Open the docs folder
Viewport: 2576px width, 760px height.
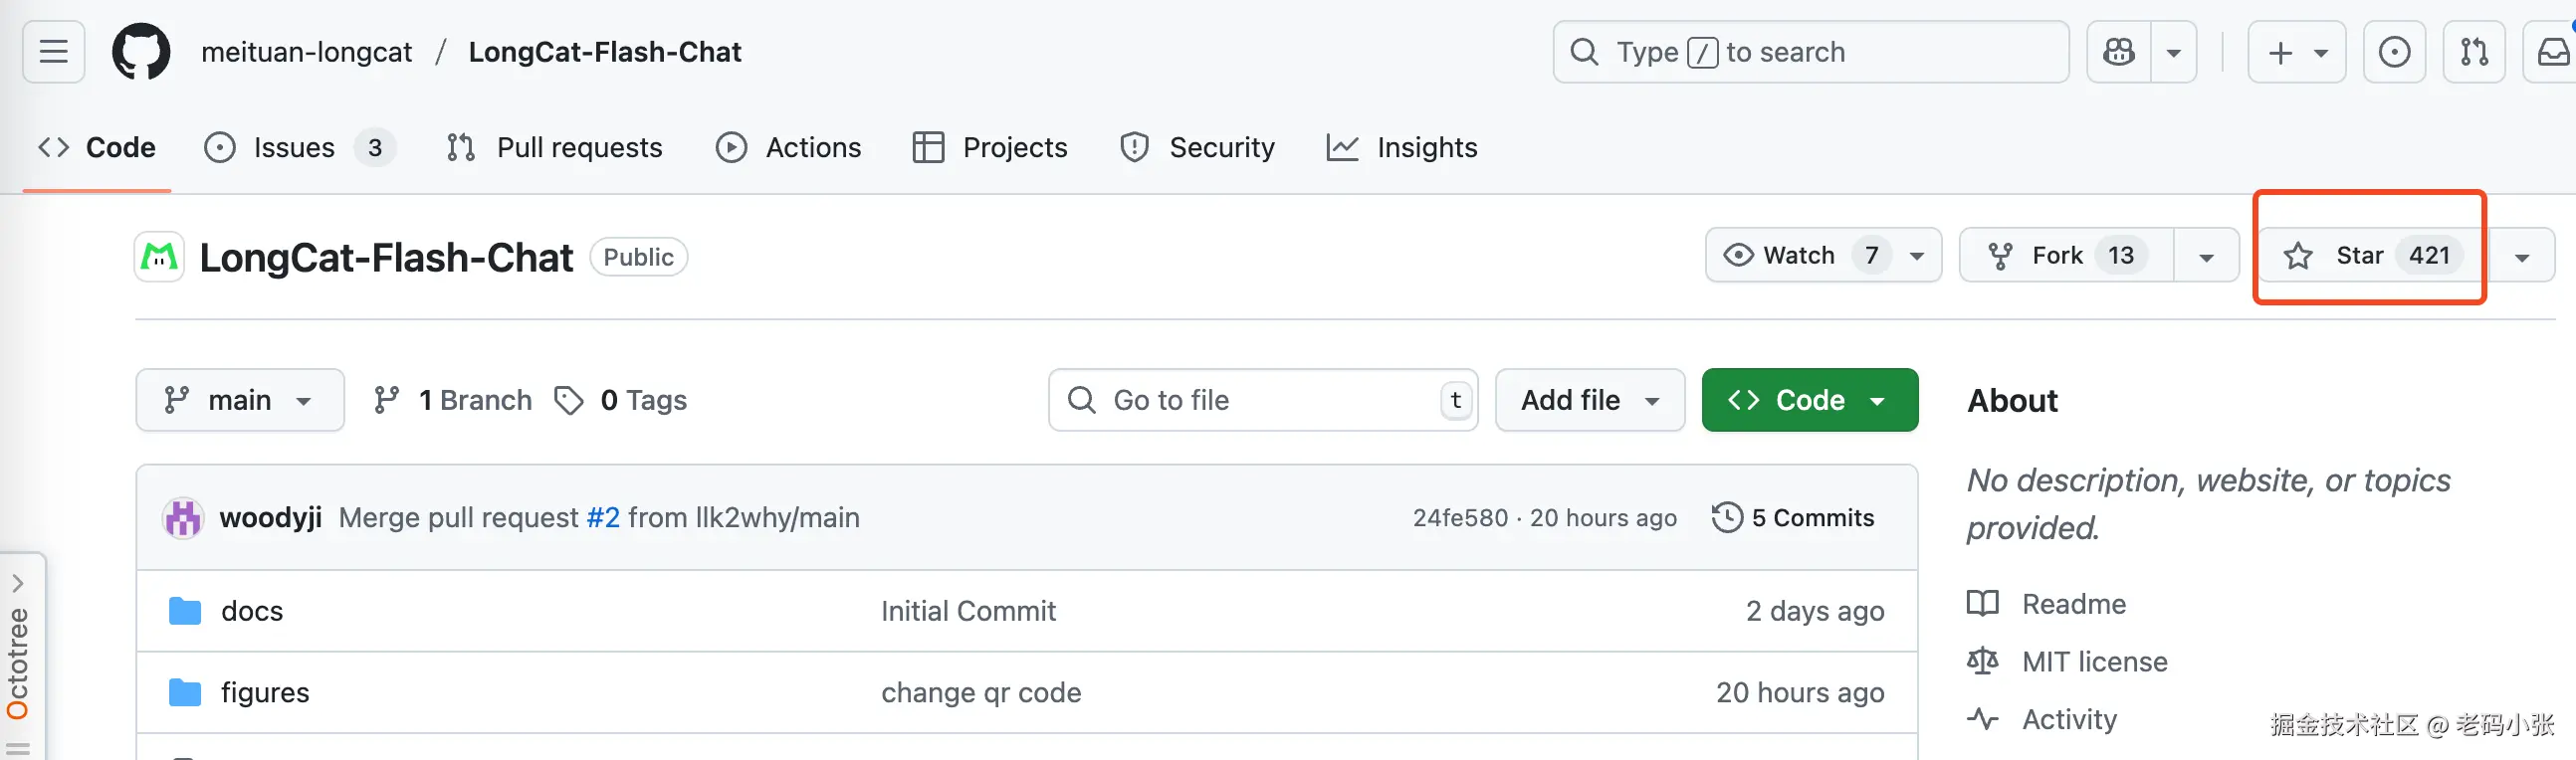[252, 611]
